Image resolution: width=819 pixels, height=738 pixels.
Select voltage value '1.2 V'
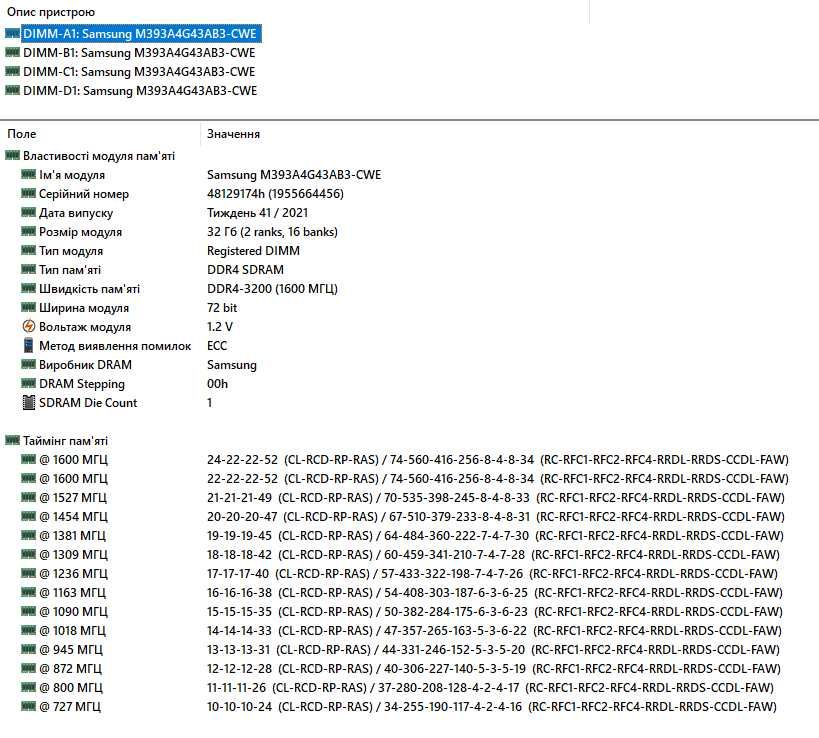220,327
